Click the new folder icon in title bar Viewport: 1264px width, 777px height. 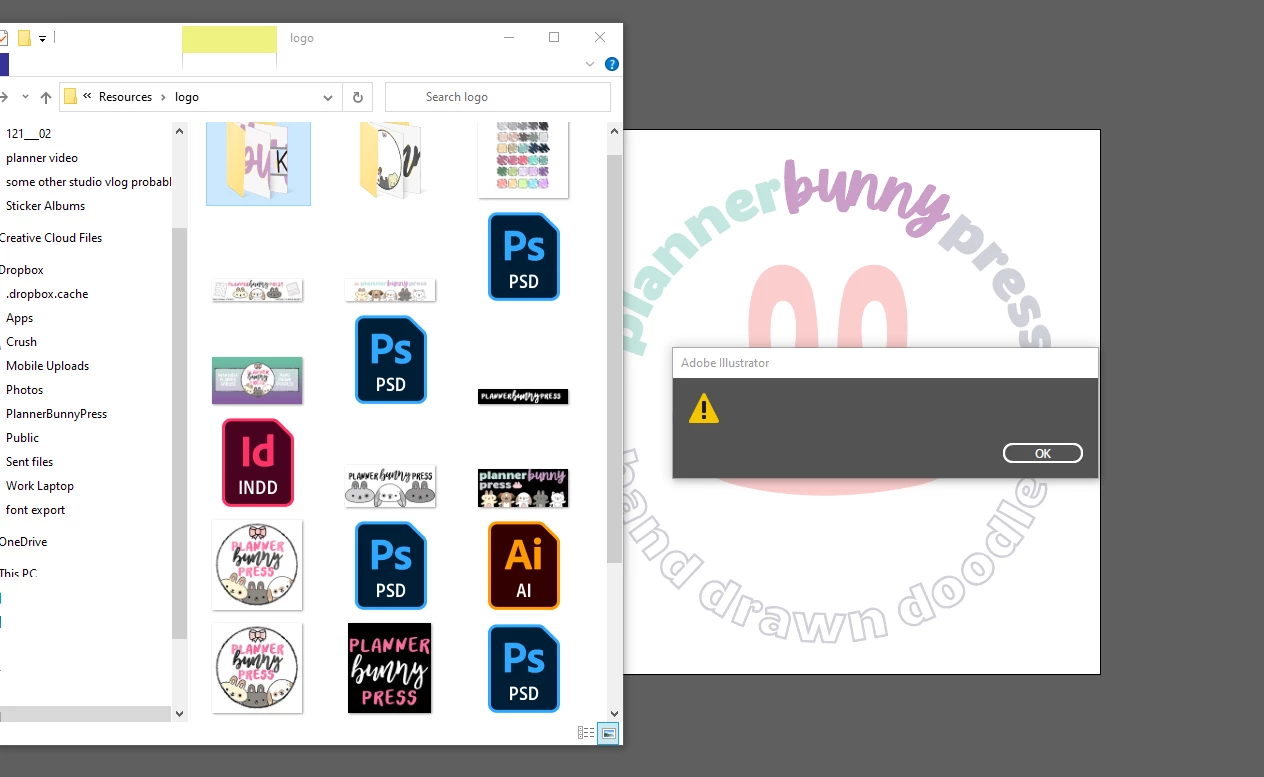[24, 38]
